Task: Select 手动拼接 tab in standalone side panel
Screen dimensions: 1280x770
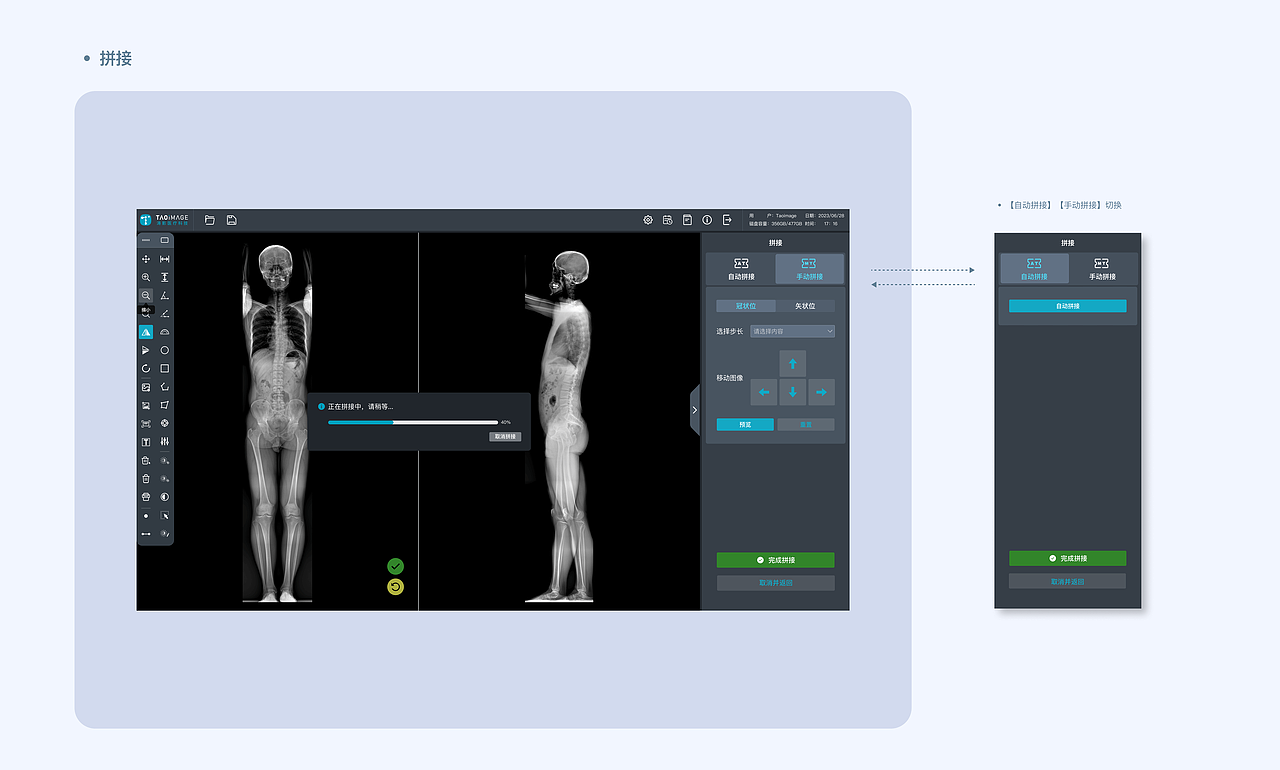Action: [1102, 269]
